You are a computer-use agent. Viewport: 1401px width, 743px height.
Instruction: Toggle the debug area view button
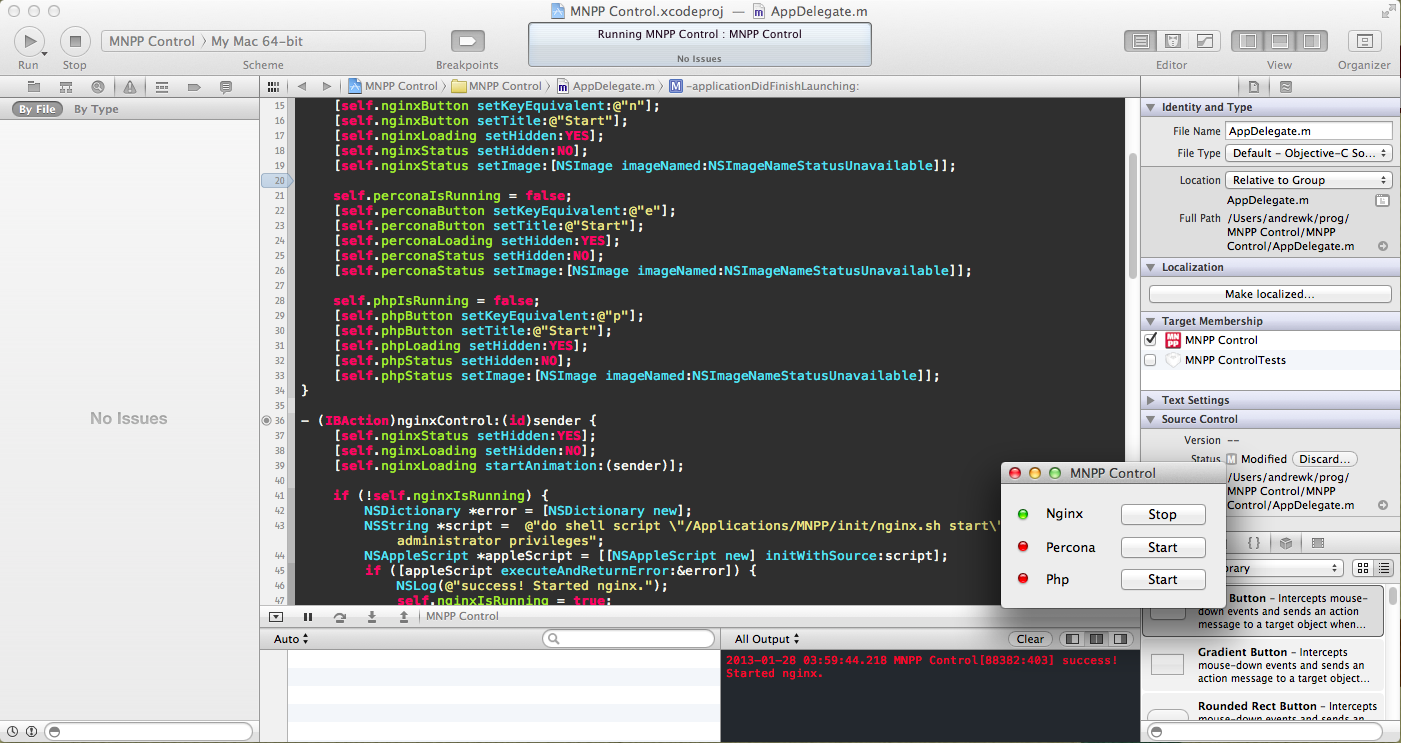point(1280,41)
